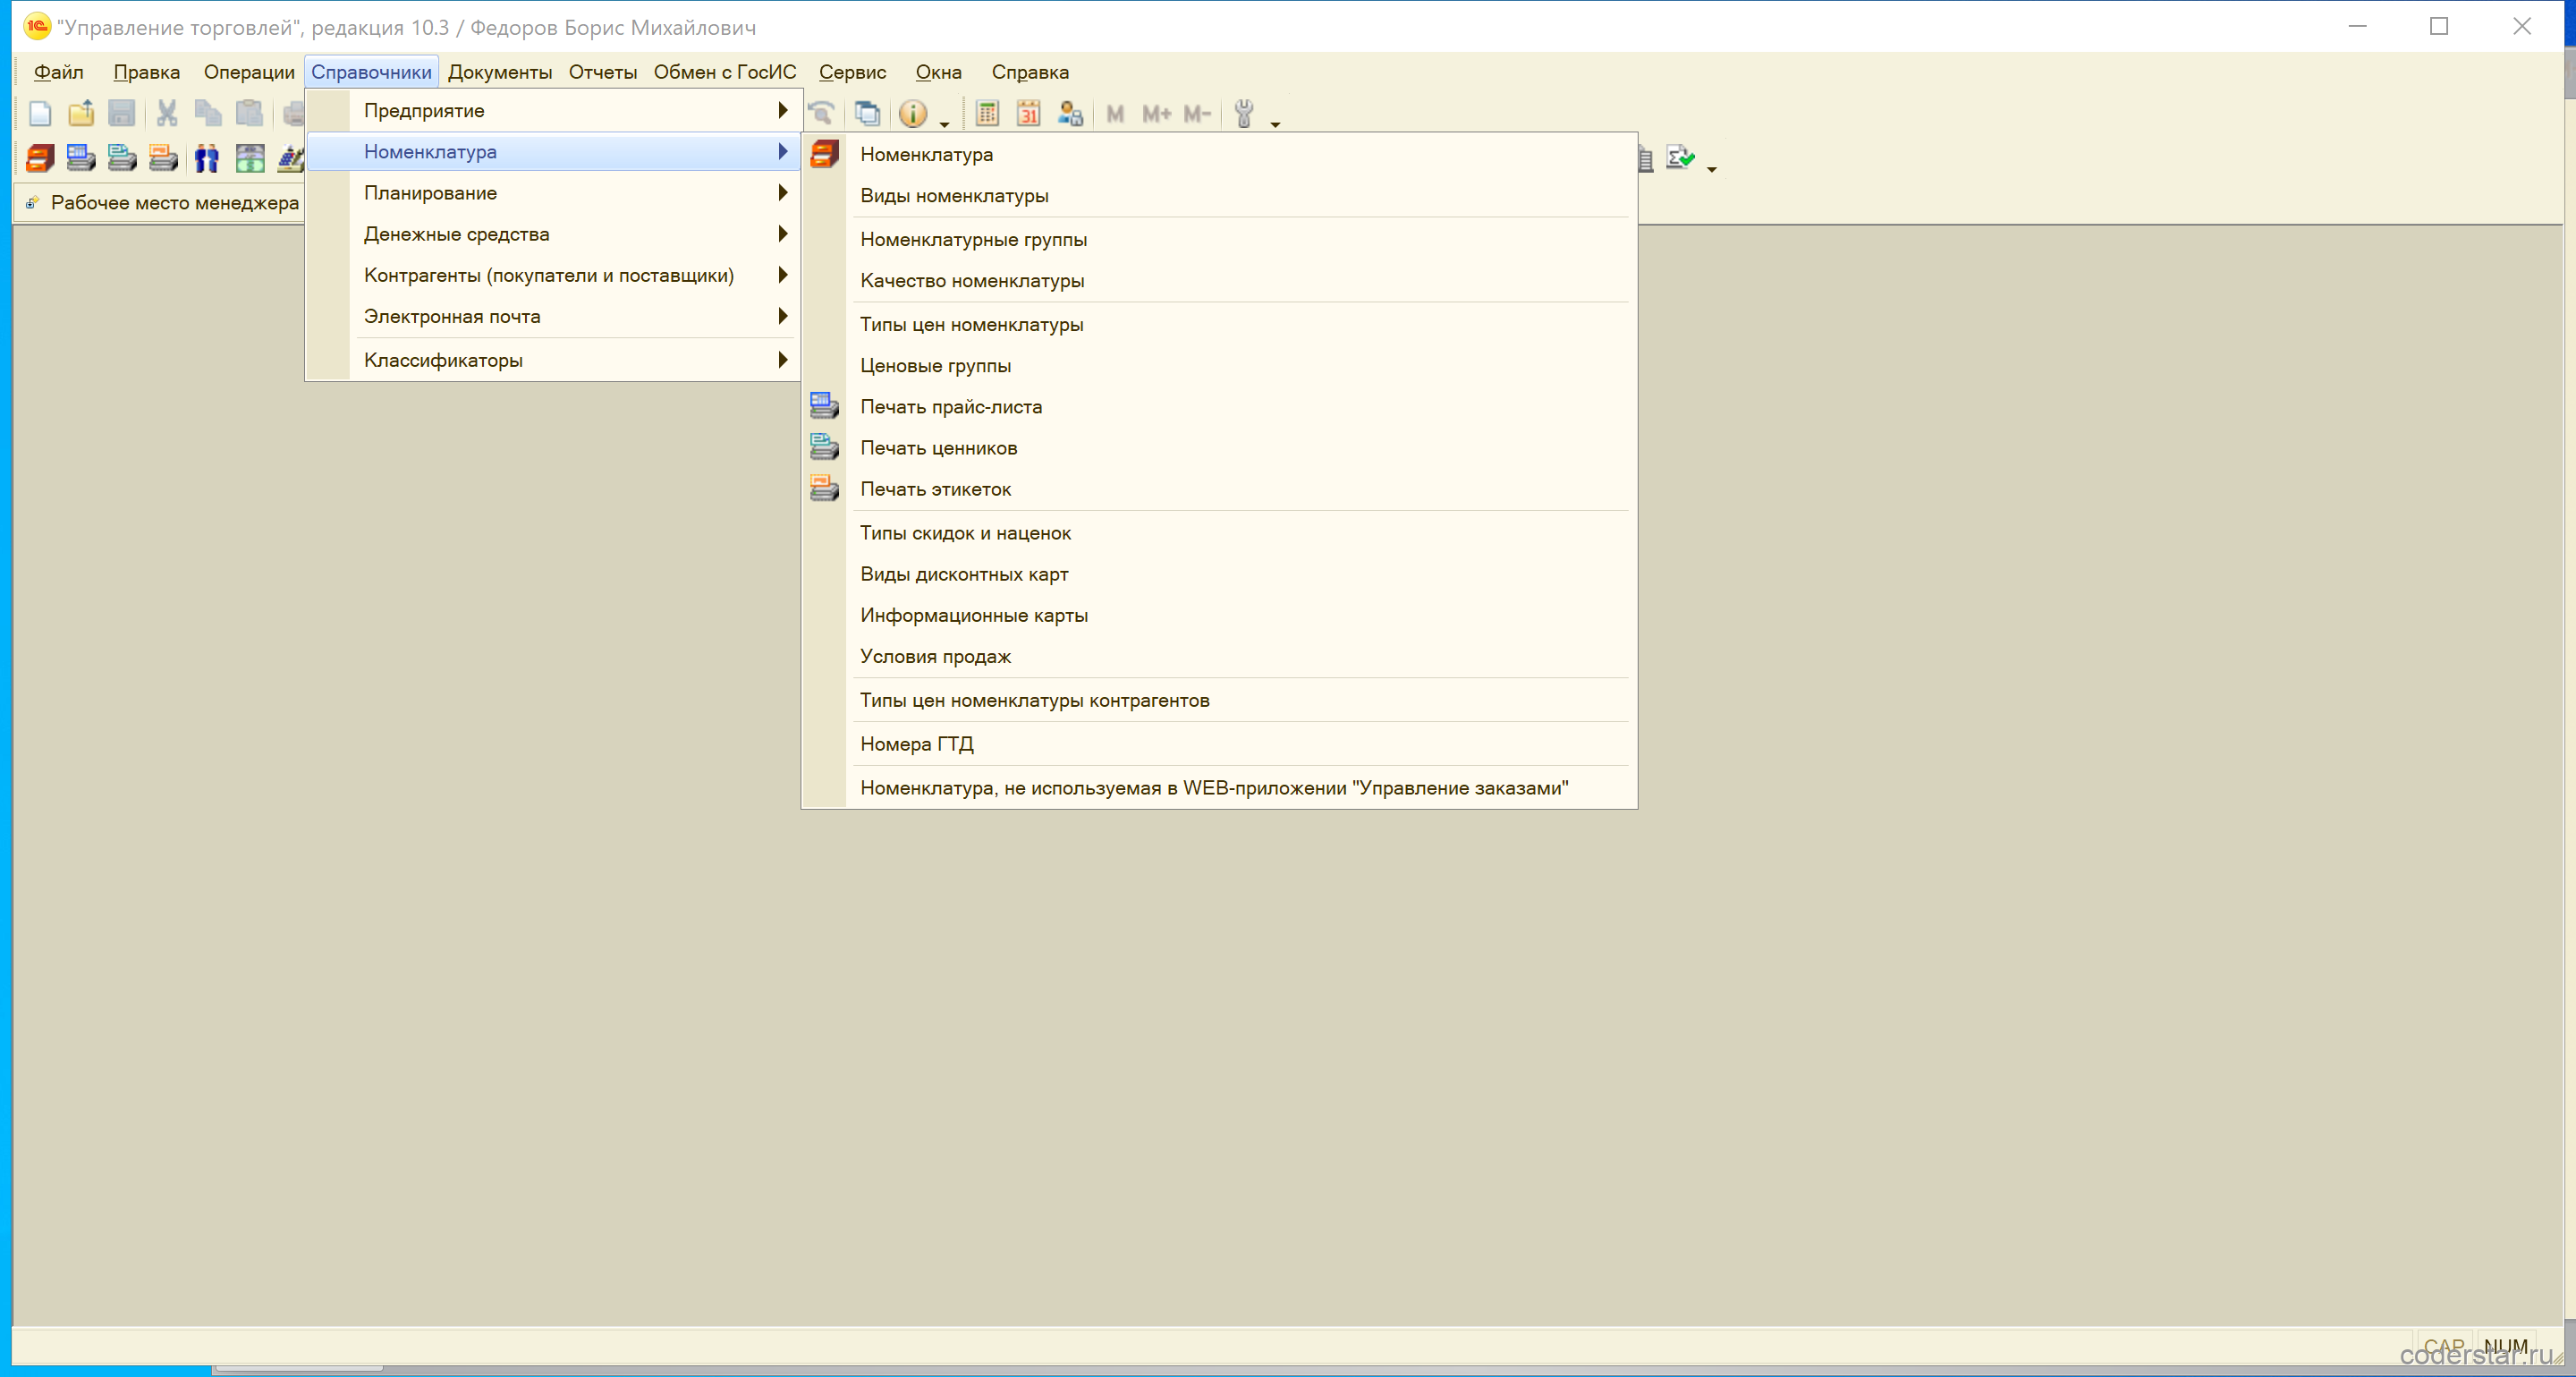Click the Copy icon in the toolbar
This screenshot has height=1377, width=2576.
208,114
